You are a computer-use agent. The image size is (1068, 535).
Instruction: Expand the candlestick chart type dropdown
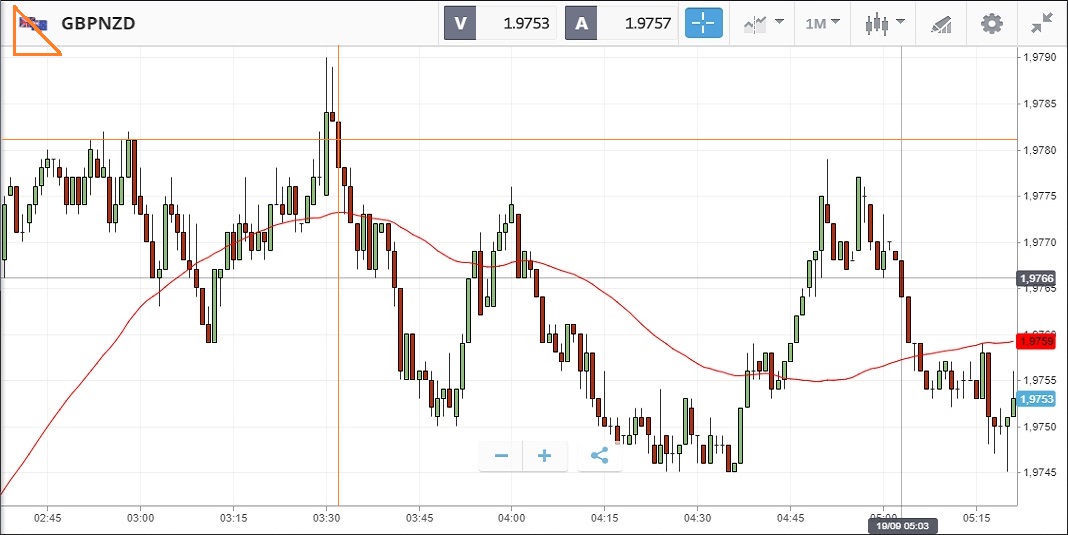click(885, 23)
